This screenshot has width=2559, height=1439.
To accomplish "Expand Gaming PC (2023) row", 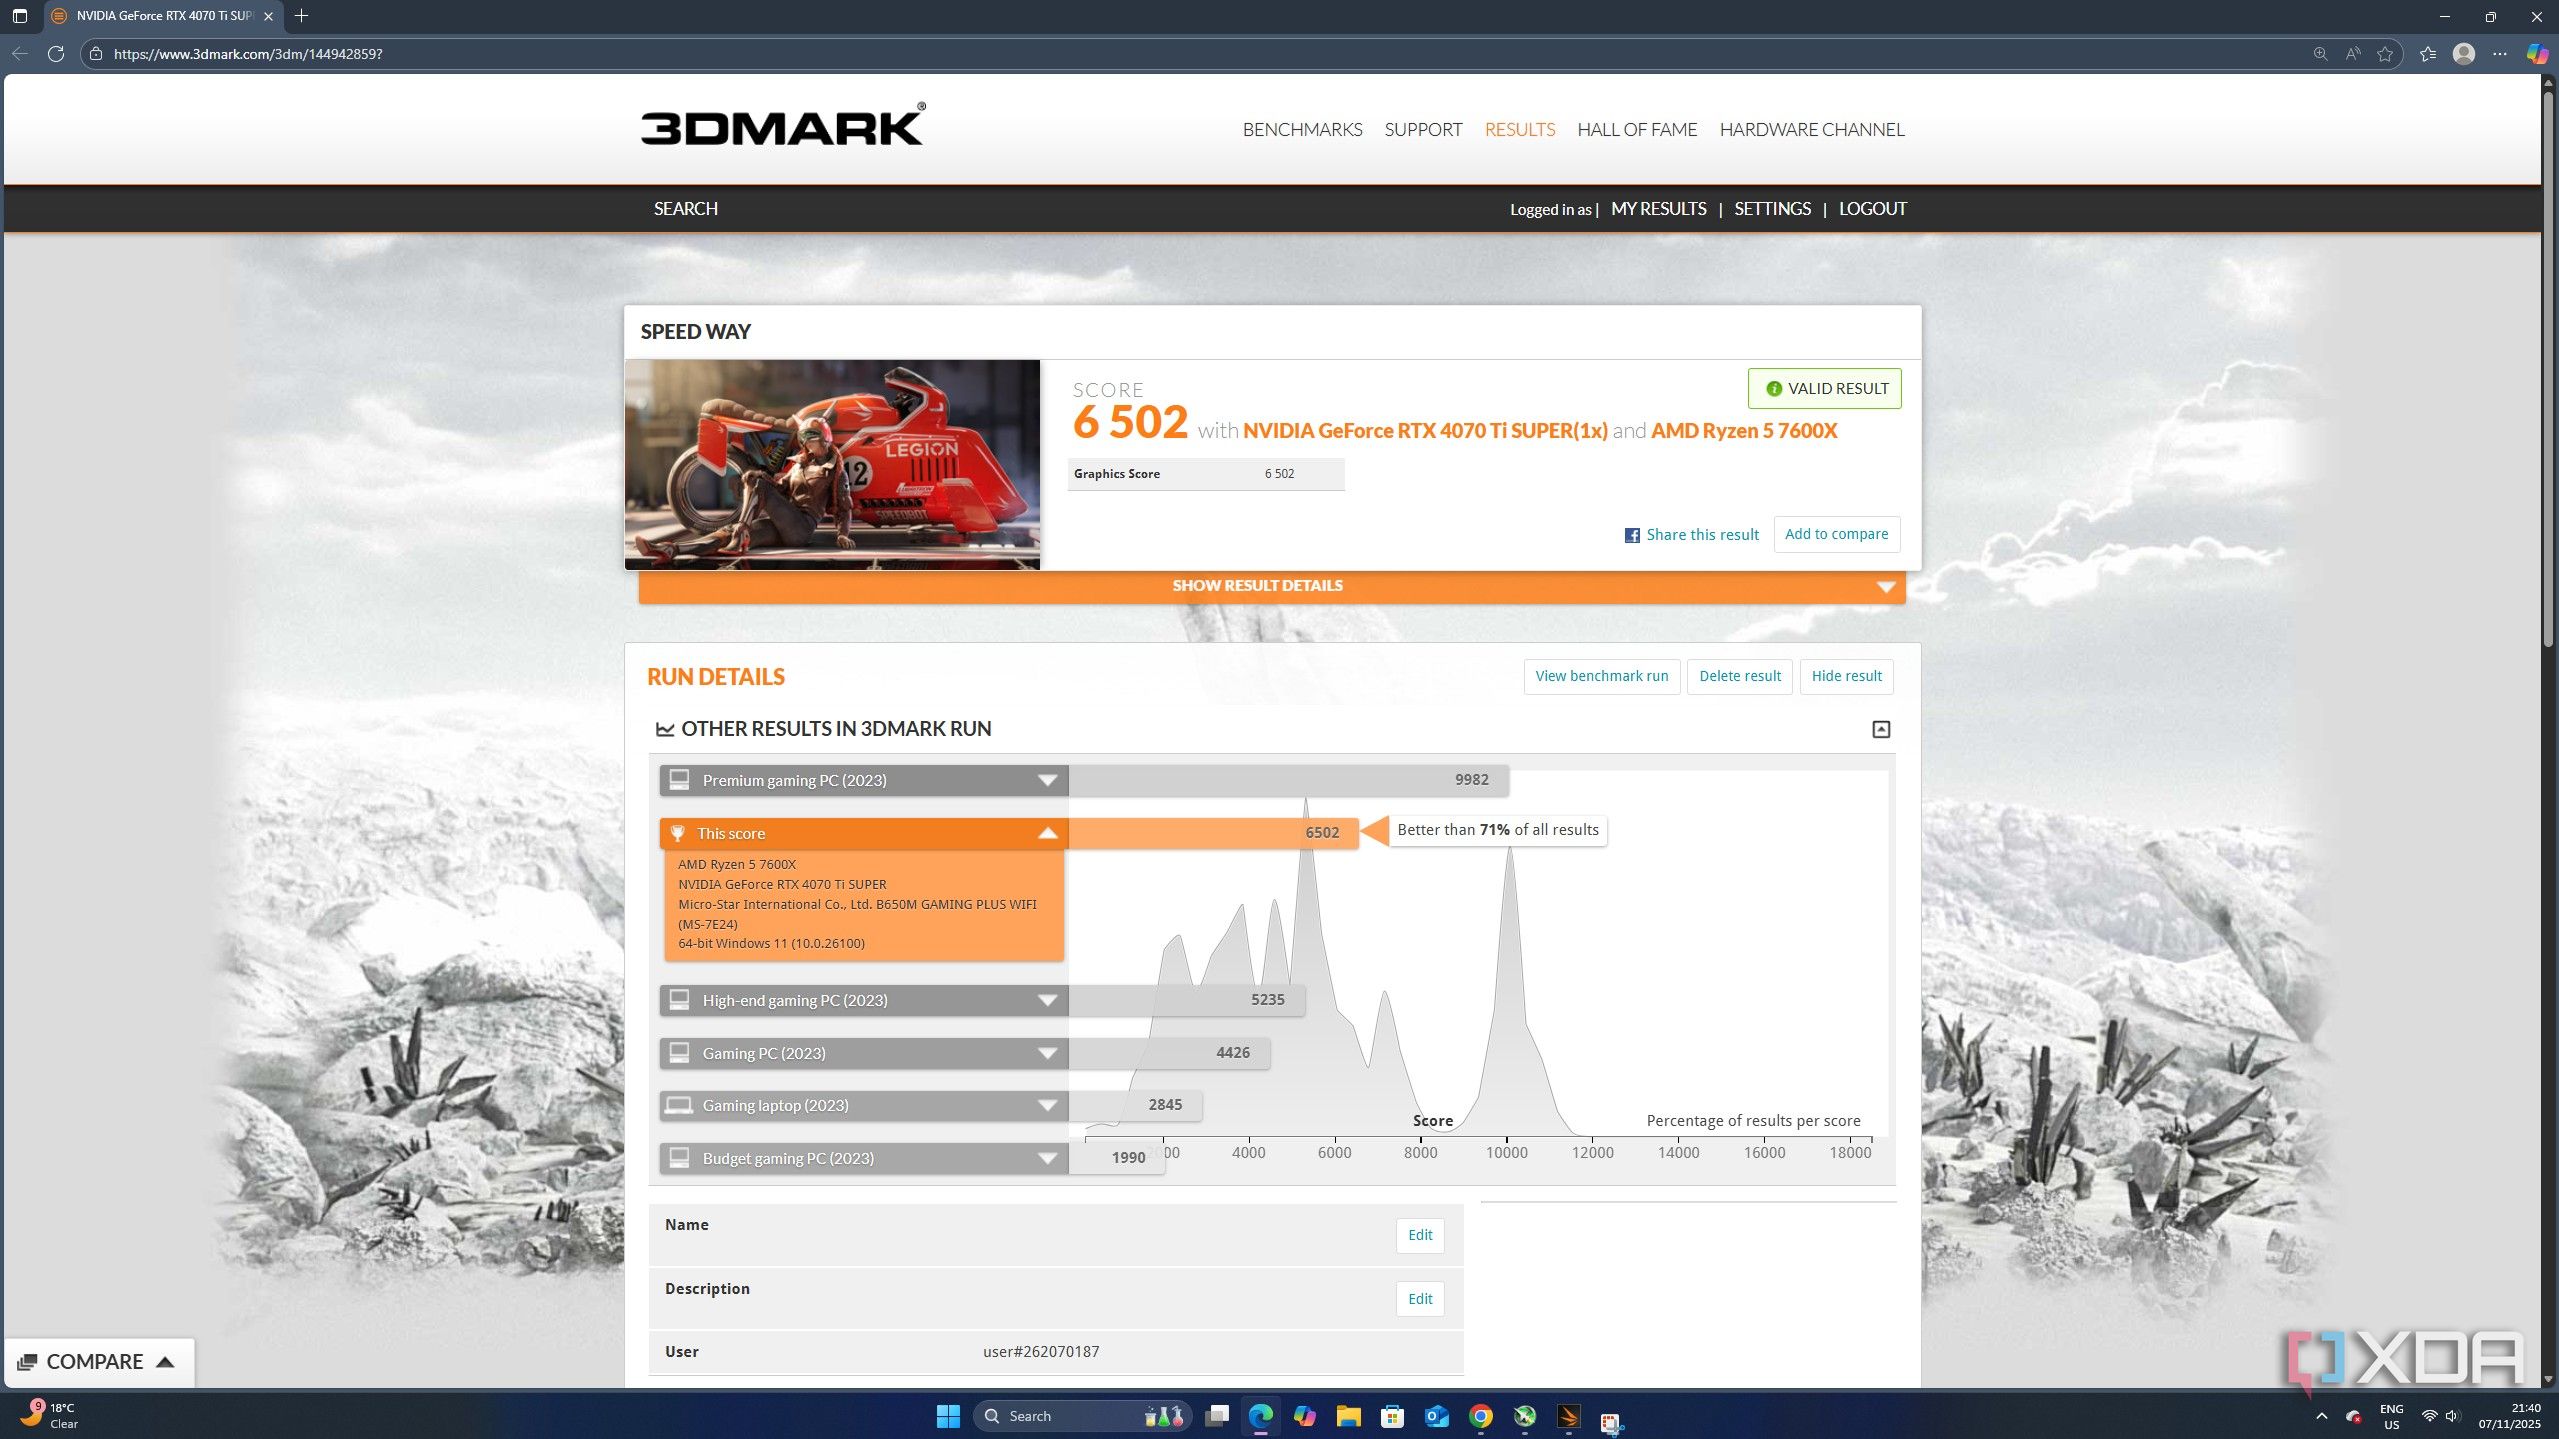I will [x=864, y=1053].
